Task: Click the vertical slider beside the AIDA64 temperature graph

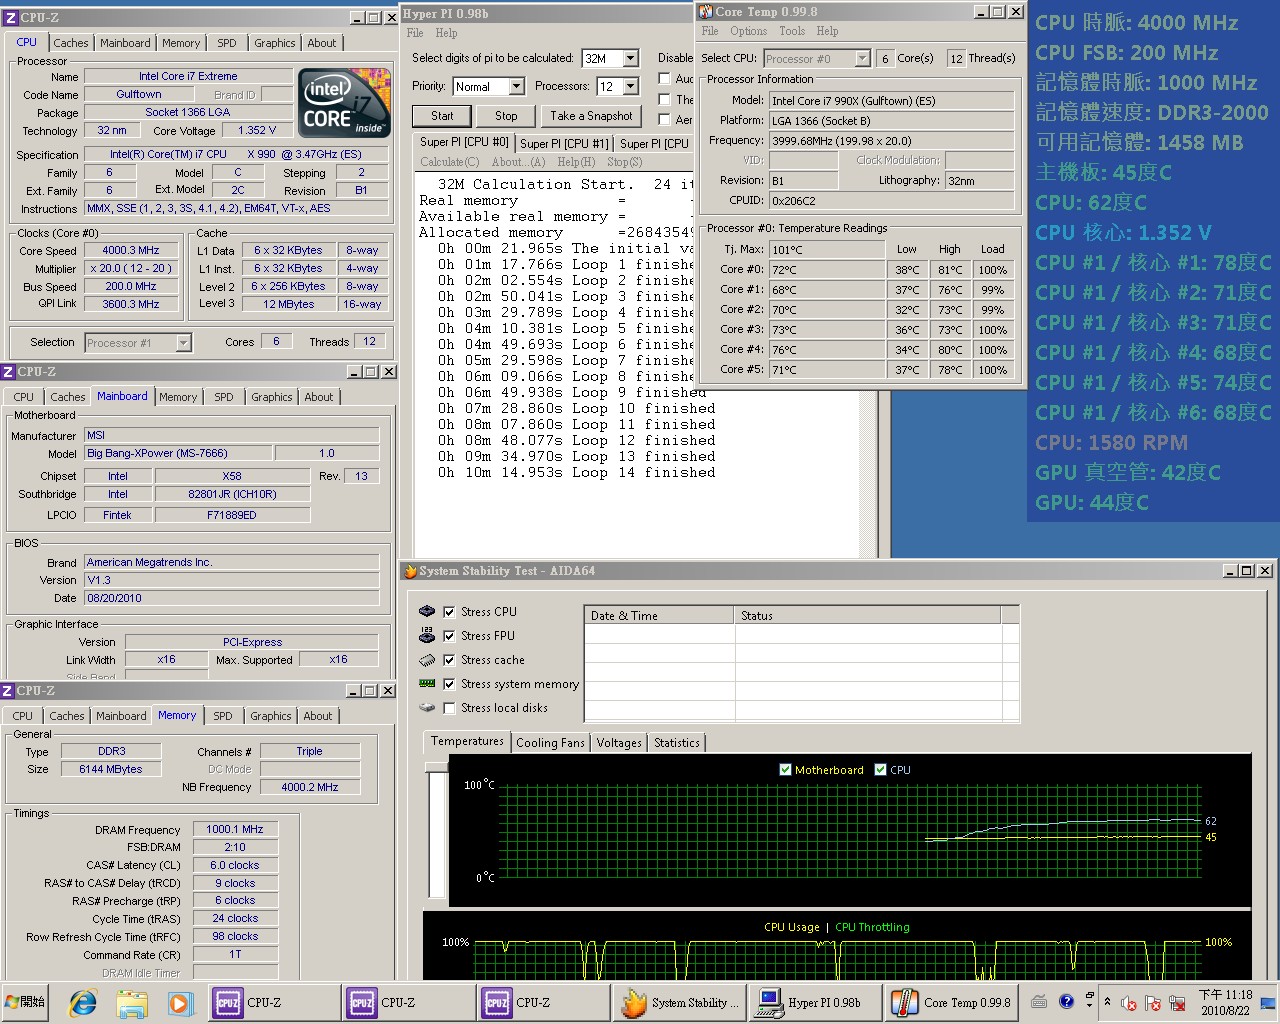Action: (x=436, y=832)
